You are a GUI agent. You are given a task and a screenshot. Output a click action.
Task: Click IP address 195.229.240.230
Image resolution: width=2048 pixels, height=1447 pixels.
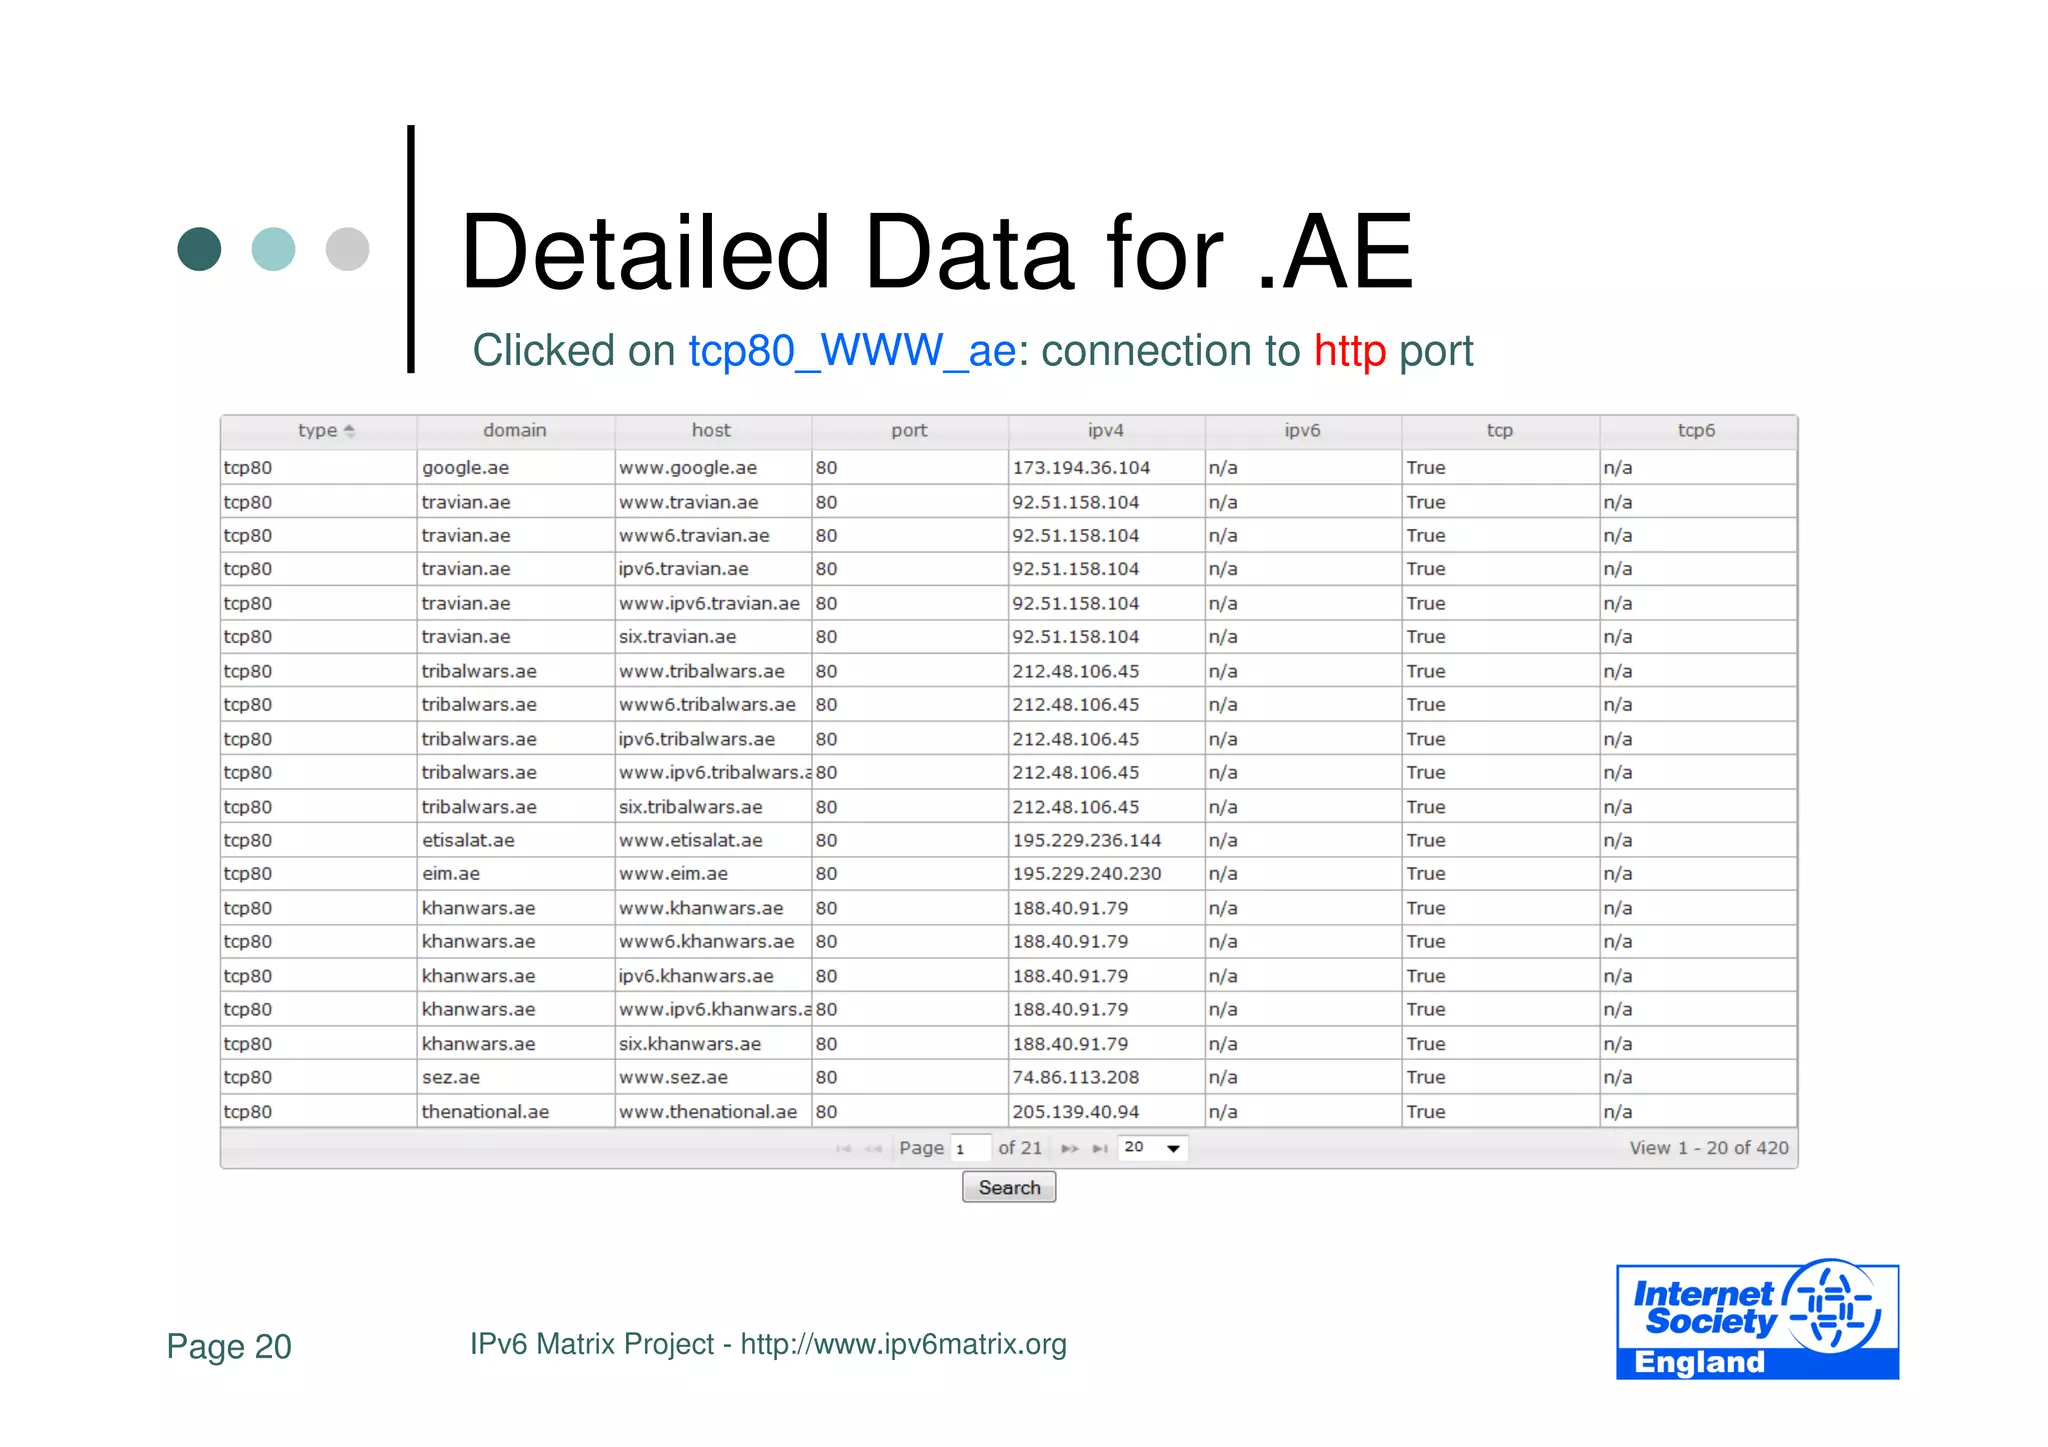1087,874
